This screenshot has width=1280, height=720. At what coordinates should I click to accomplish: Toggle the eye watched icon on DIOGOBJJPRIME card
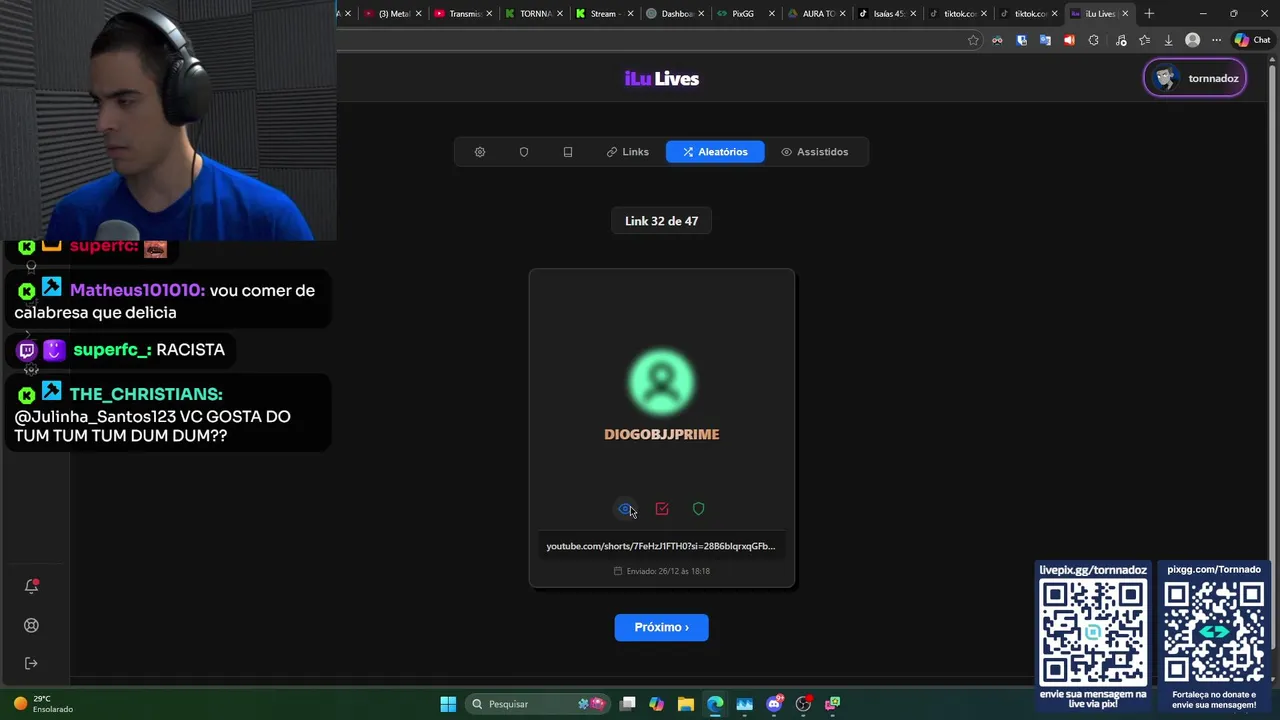tap(625, 509)
